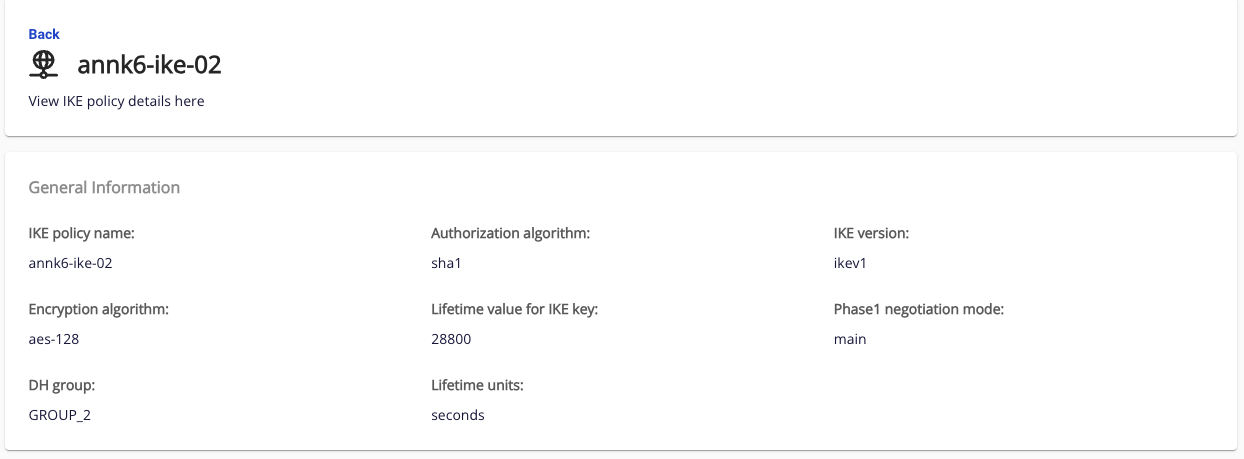Click the IKE policy name label
Image resolution: width=1244 pixels, height=459 pixels.
click(x=81, y=233)
